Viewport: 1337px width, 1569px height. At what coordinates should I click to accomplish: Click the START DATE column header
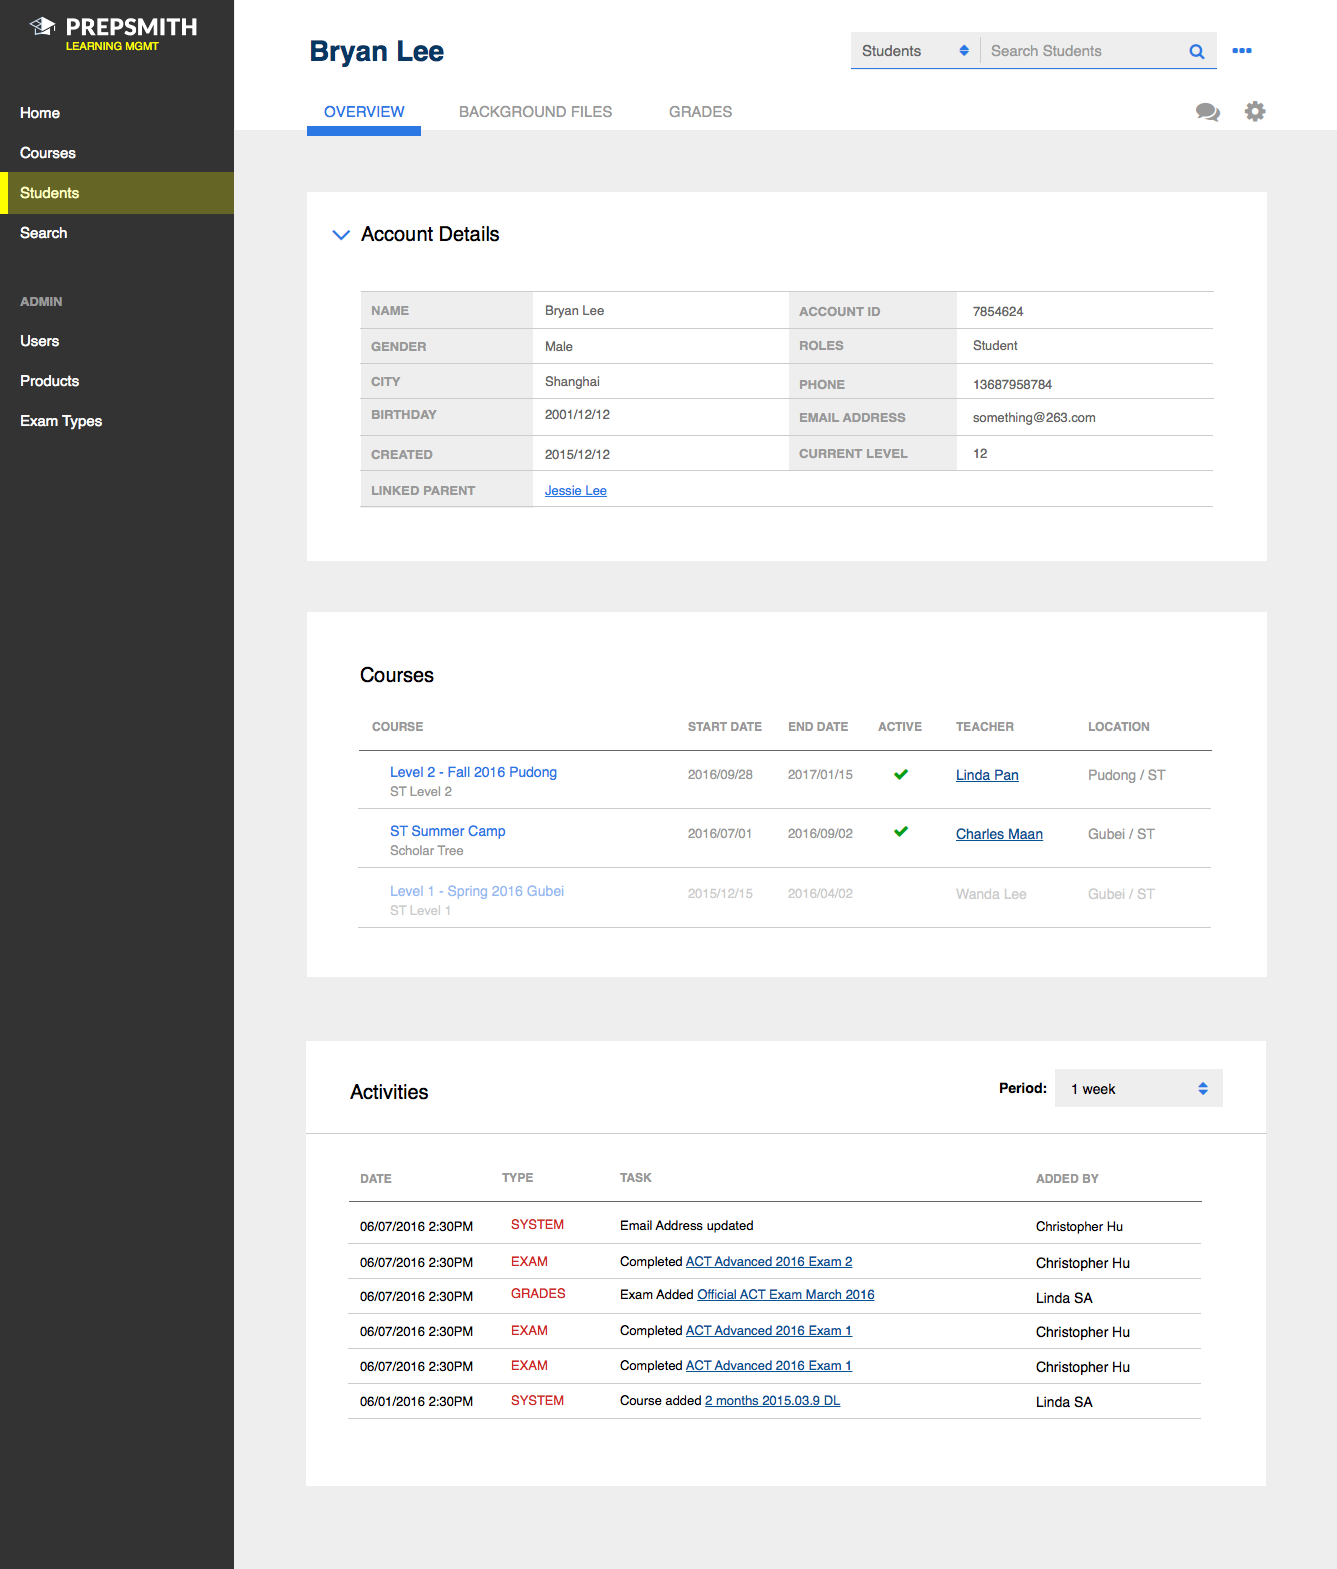[725, 727]
